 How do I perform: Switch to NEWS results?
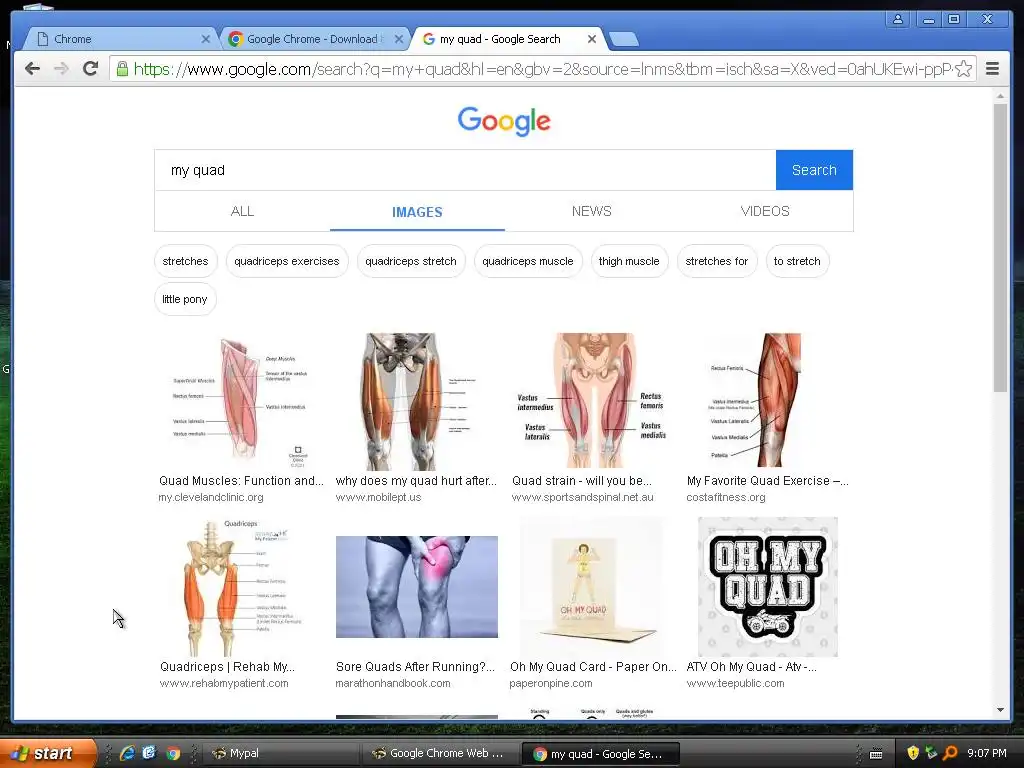coord(592,211)
